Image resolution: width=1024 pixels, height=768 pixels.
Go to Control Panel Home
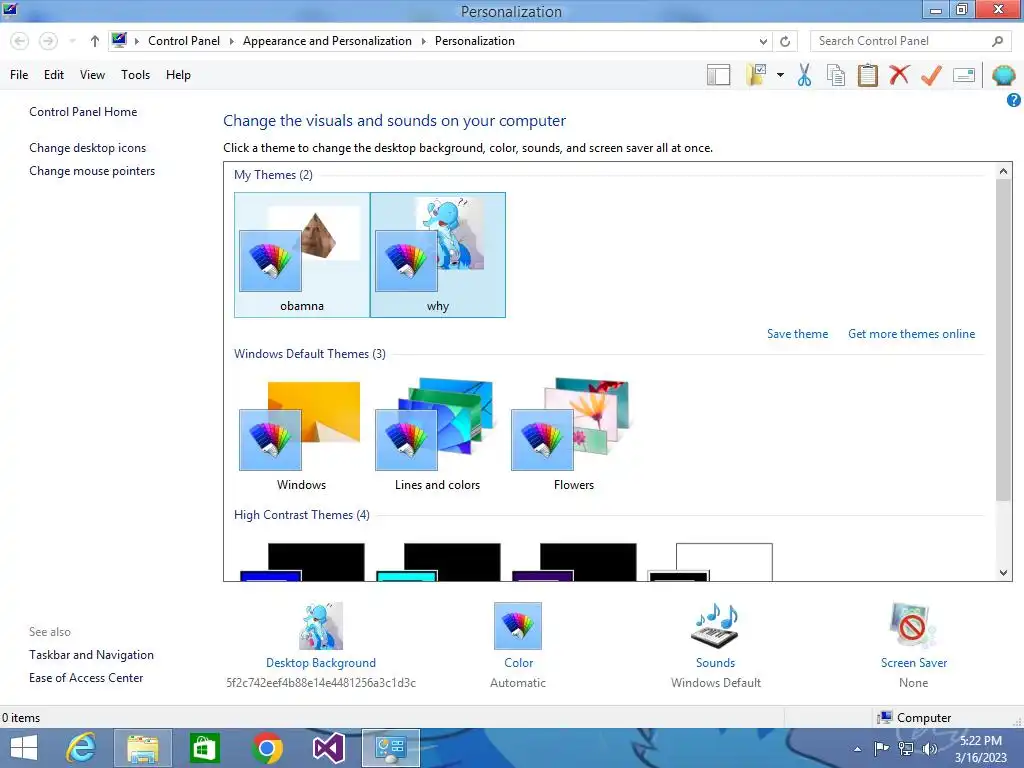(x=83, y=112)
